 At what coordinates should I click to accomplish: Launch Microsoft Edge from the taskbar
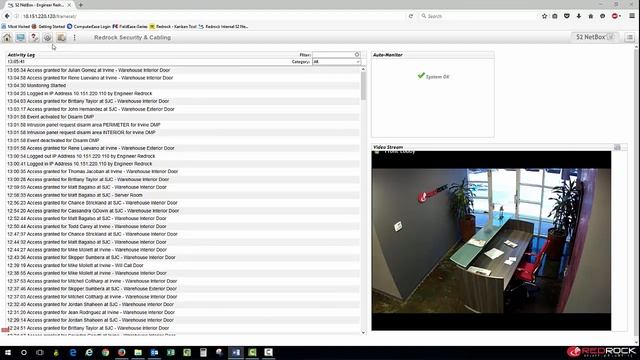[x=73, y=352]
